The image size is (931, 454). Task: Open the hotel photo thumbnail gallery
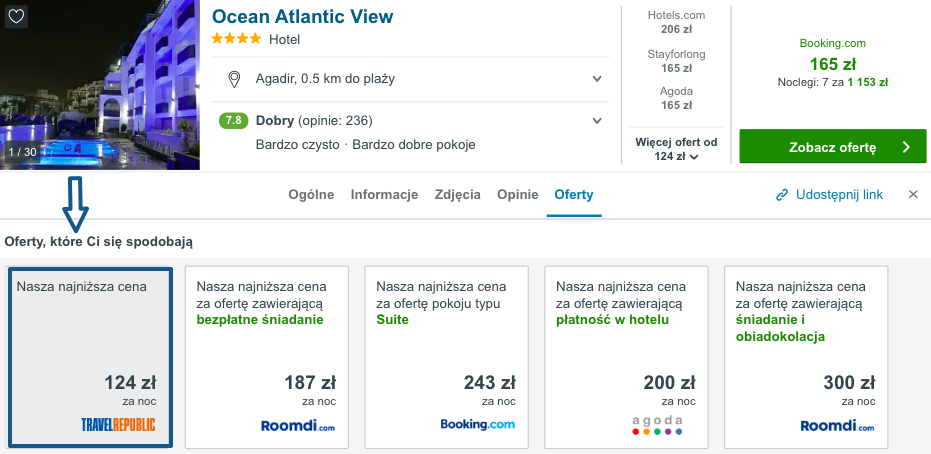(x=100, y=85)
